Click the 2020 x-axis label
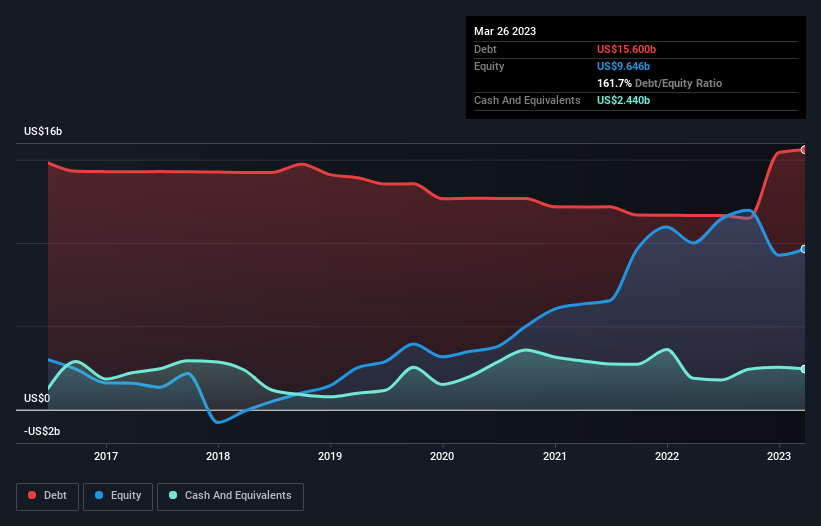The image size is (821, 526). [442, 456]
